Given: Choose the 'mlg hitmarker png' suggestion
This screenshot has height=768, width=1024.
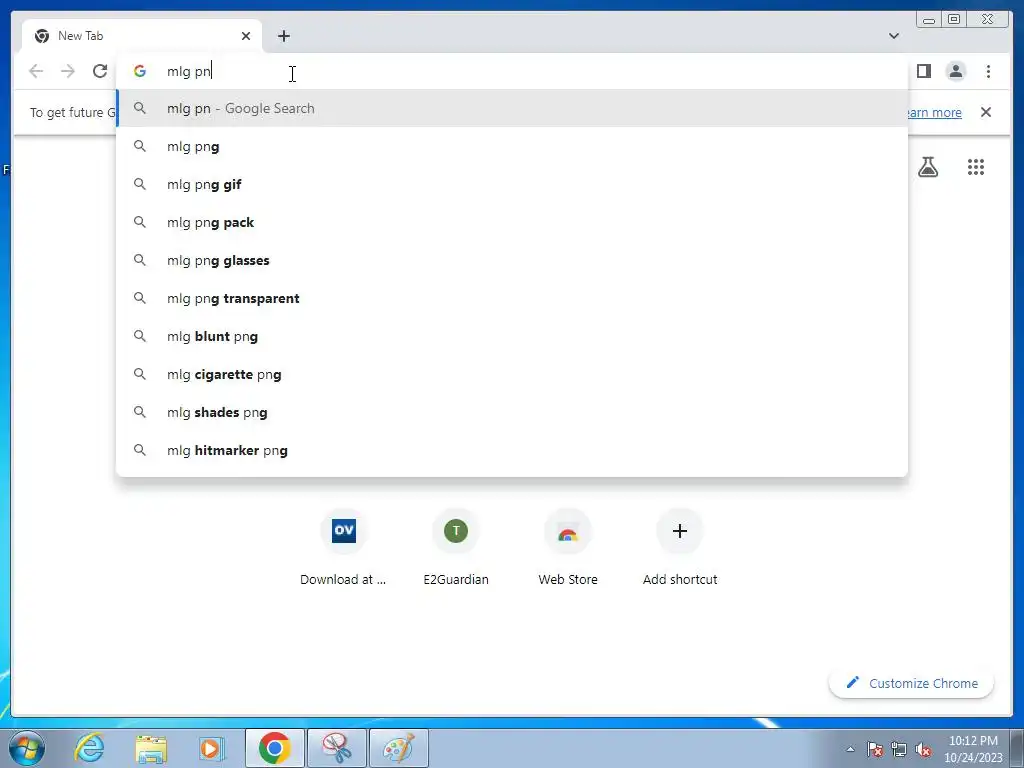Looking at the screenshot, I should [x=512, y=450].
